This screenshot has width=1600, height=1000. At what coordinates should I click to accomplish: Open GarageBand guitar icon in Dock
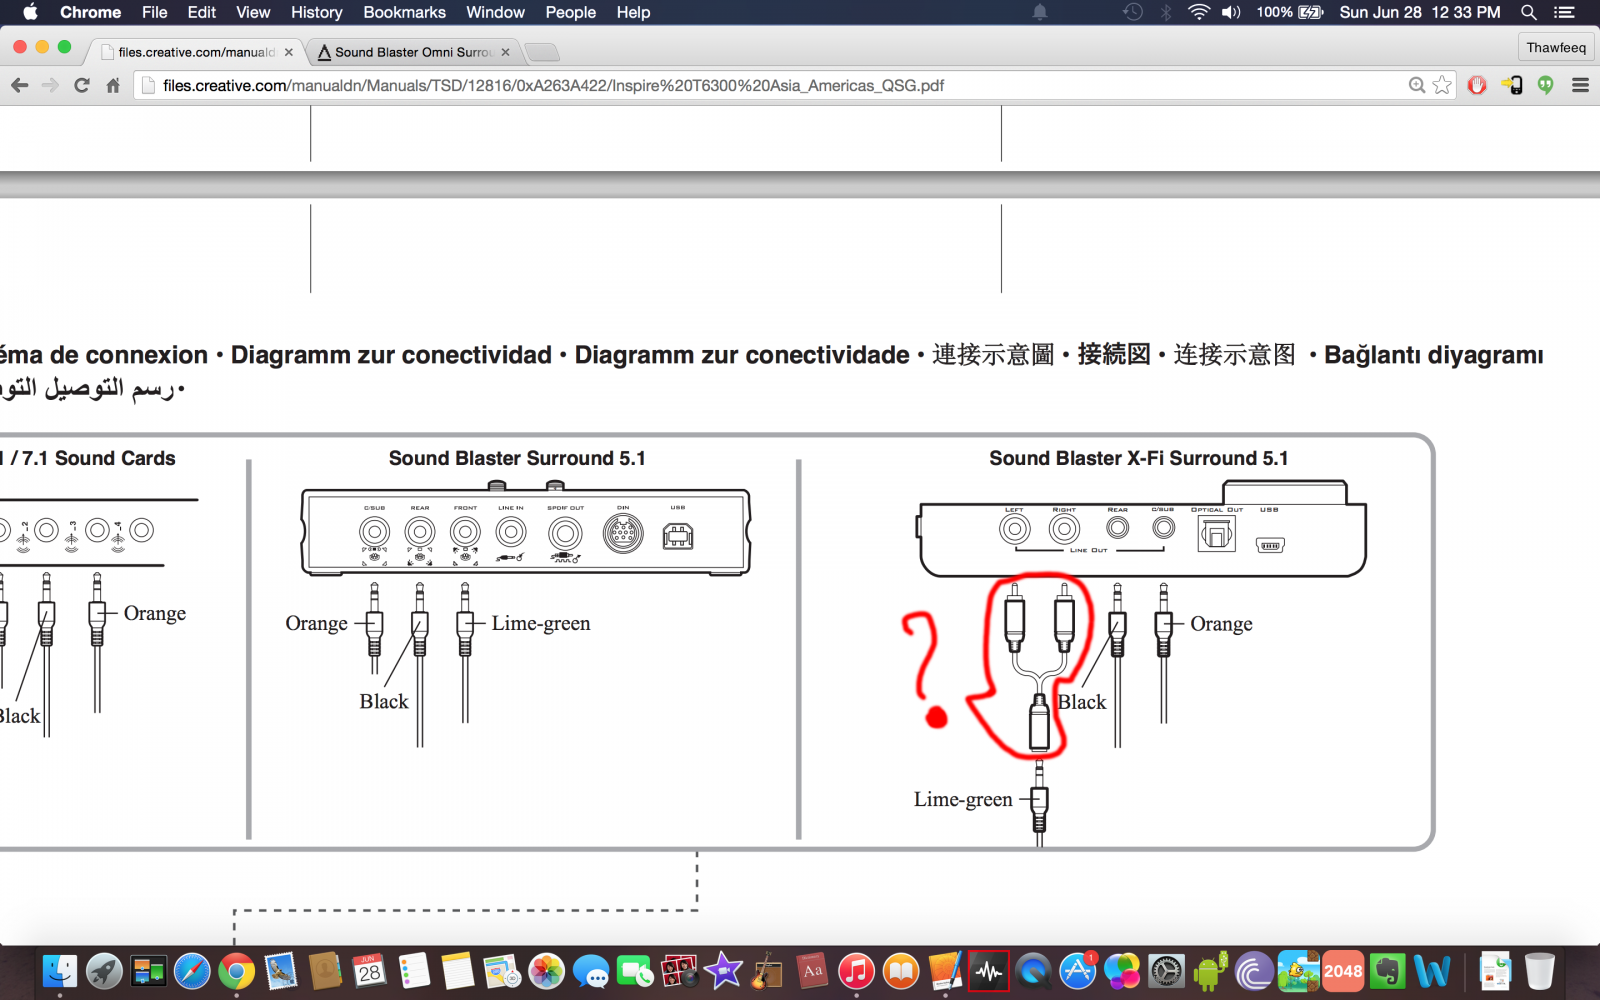768,971
